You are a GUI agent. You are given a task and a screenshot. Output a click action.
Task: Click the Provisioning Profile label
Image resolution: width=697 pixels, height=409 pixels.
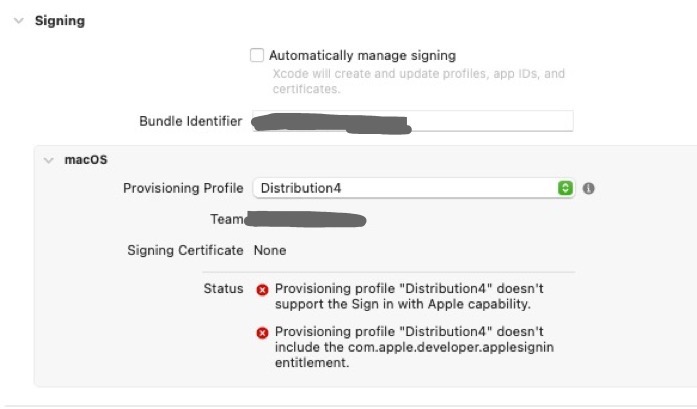183,188
